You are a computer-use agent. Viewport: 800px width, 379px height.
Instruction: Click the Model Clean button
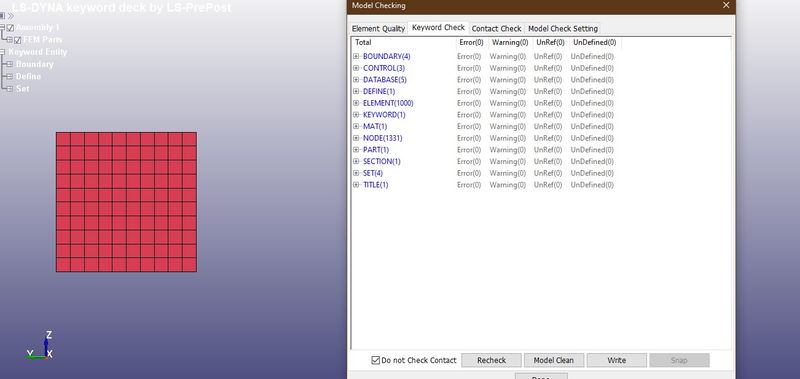[554, 360]
